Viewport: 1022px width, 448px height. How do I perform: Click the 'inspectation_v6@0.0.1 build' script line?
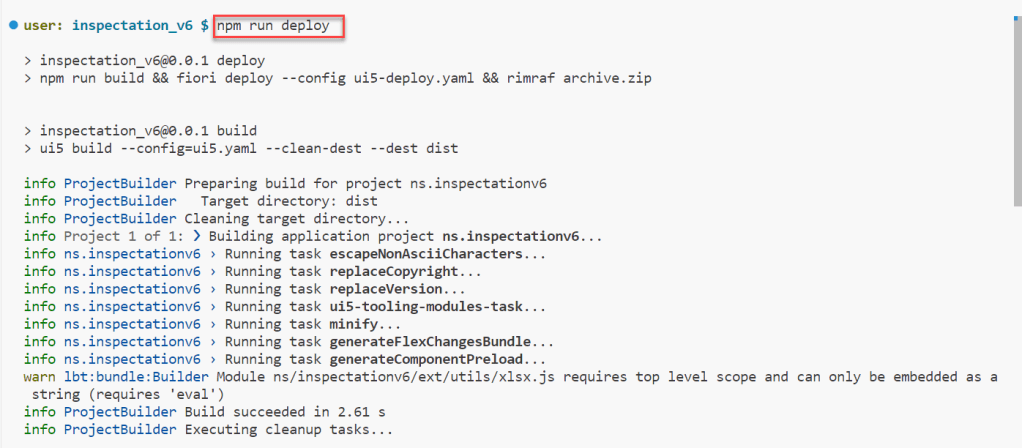[x=148, y=131]
